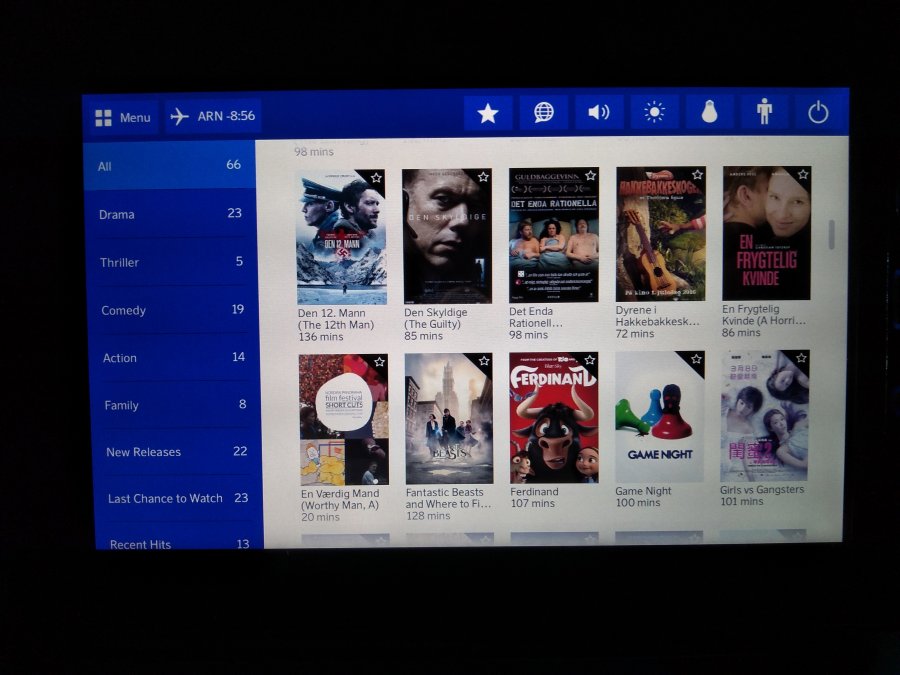
Task: Select the Den Skyldige poster thumbnail
Action: point(446,236)
